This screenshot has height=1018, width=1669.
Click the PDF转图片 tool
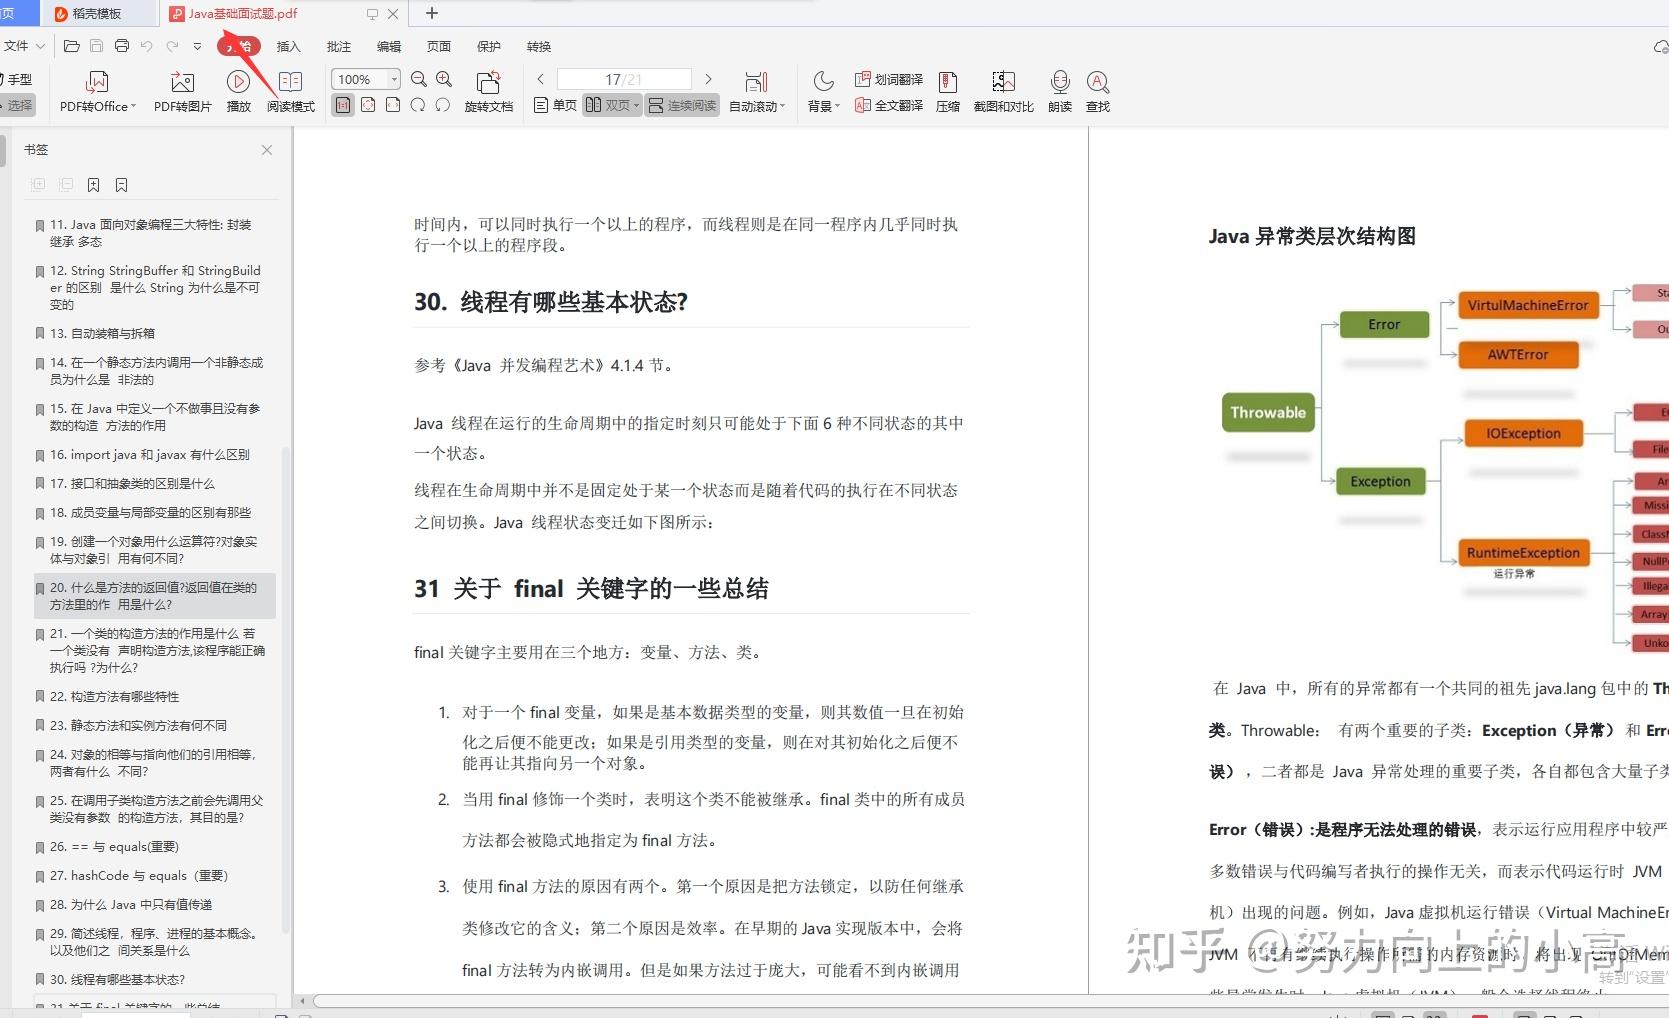pyautogui.click(x=182, y=91)
